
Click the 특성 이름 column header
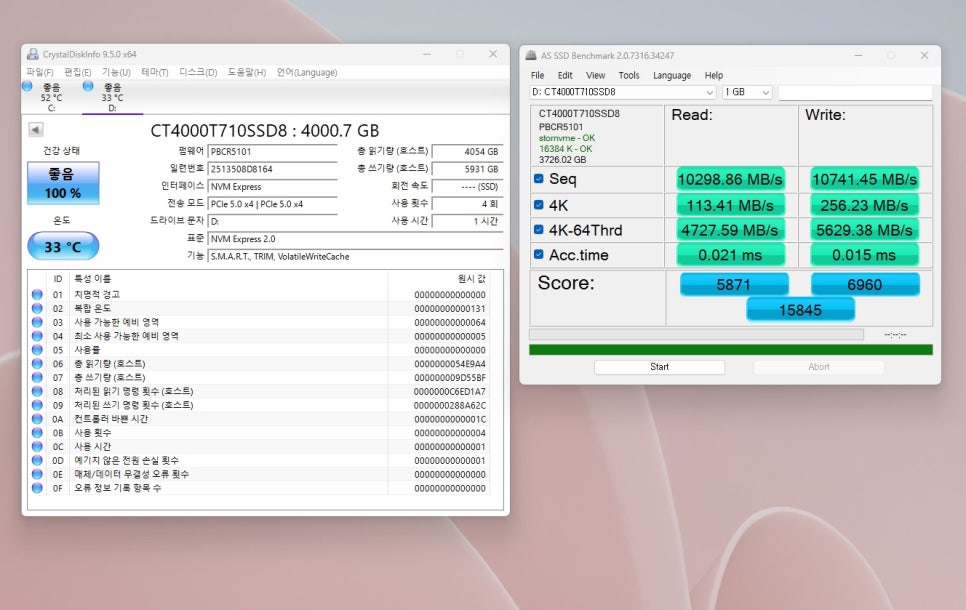[x=92, y=279]
